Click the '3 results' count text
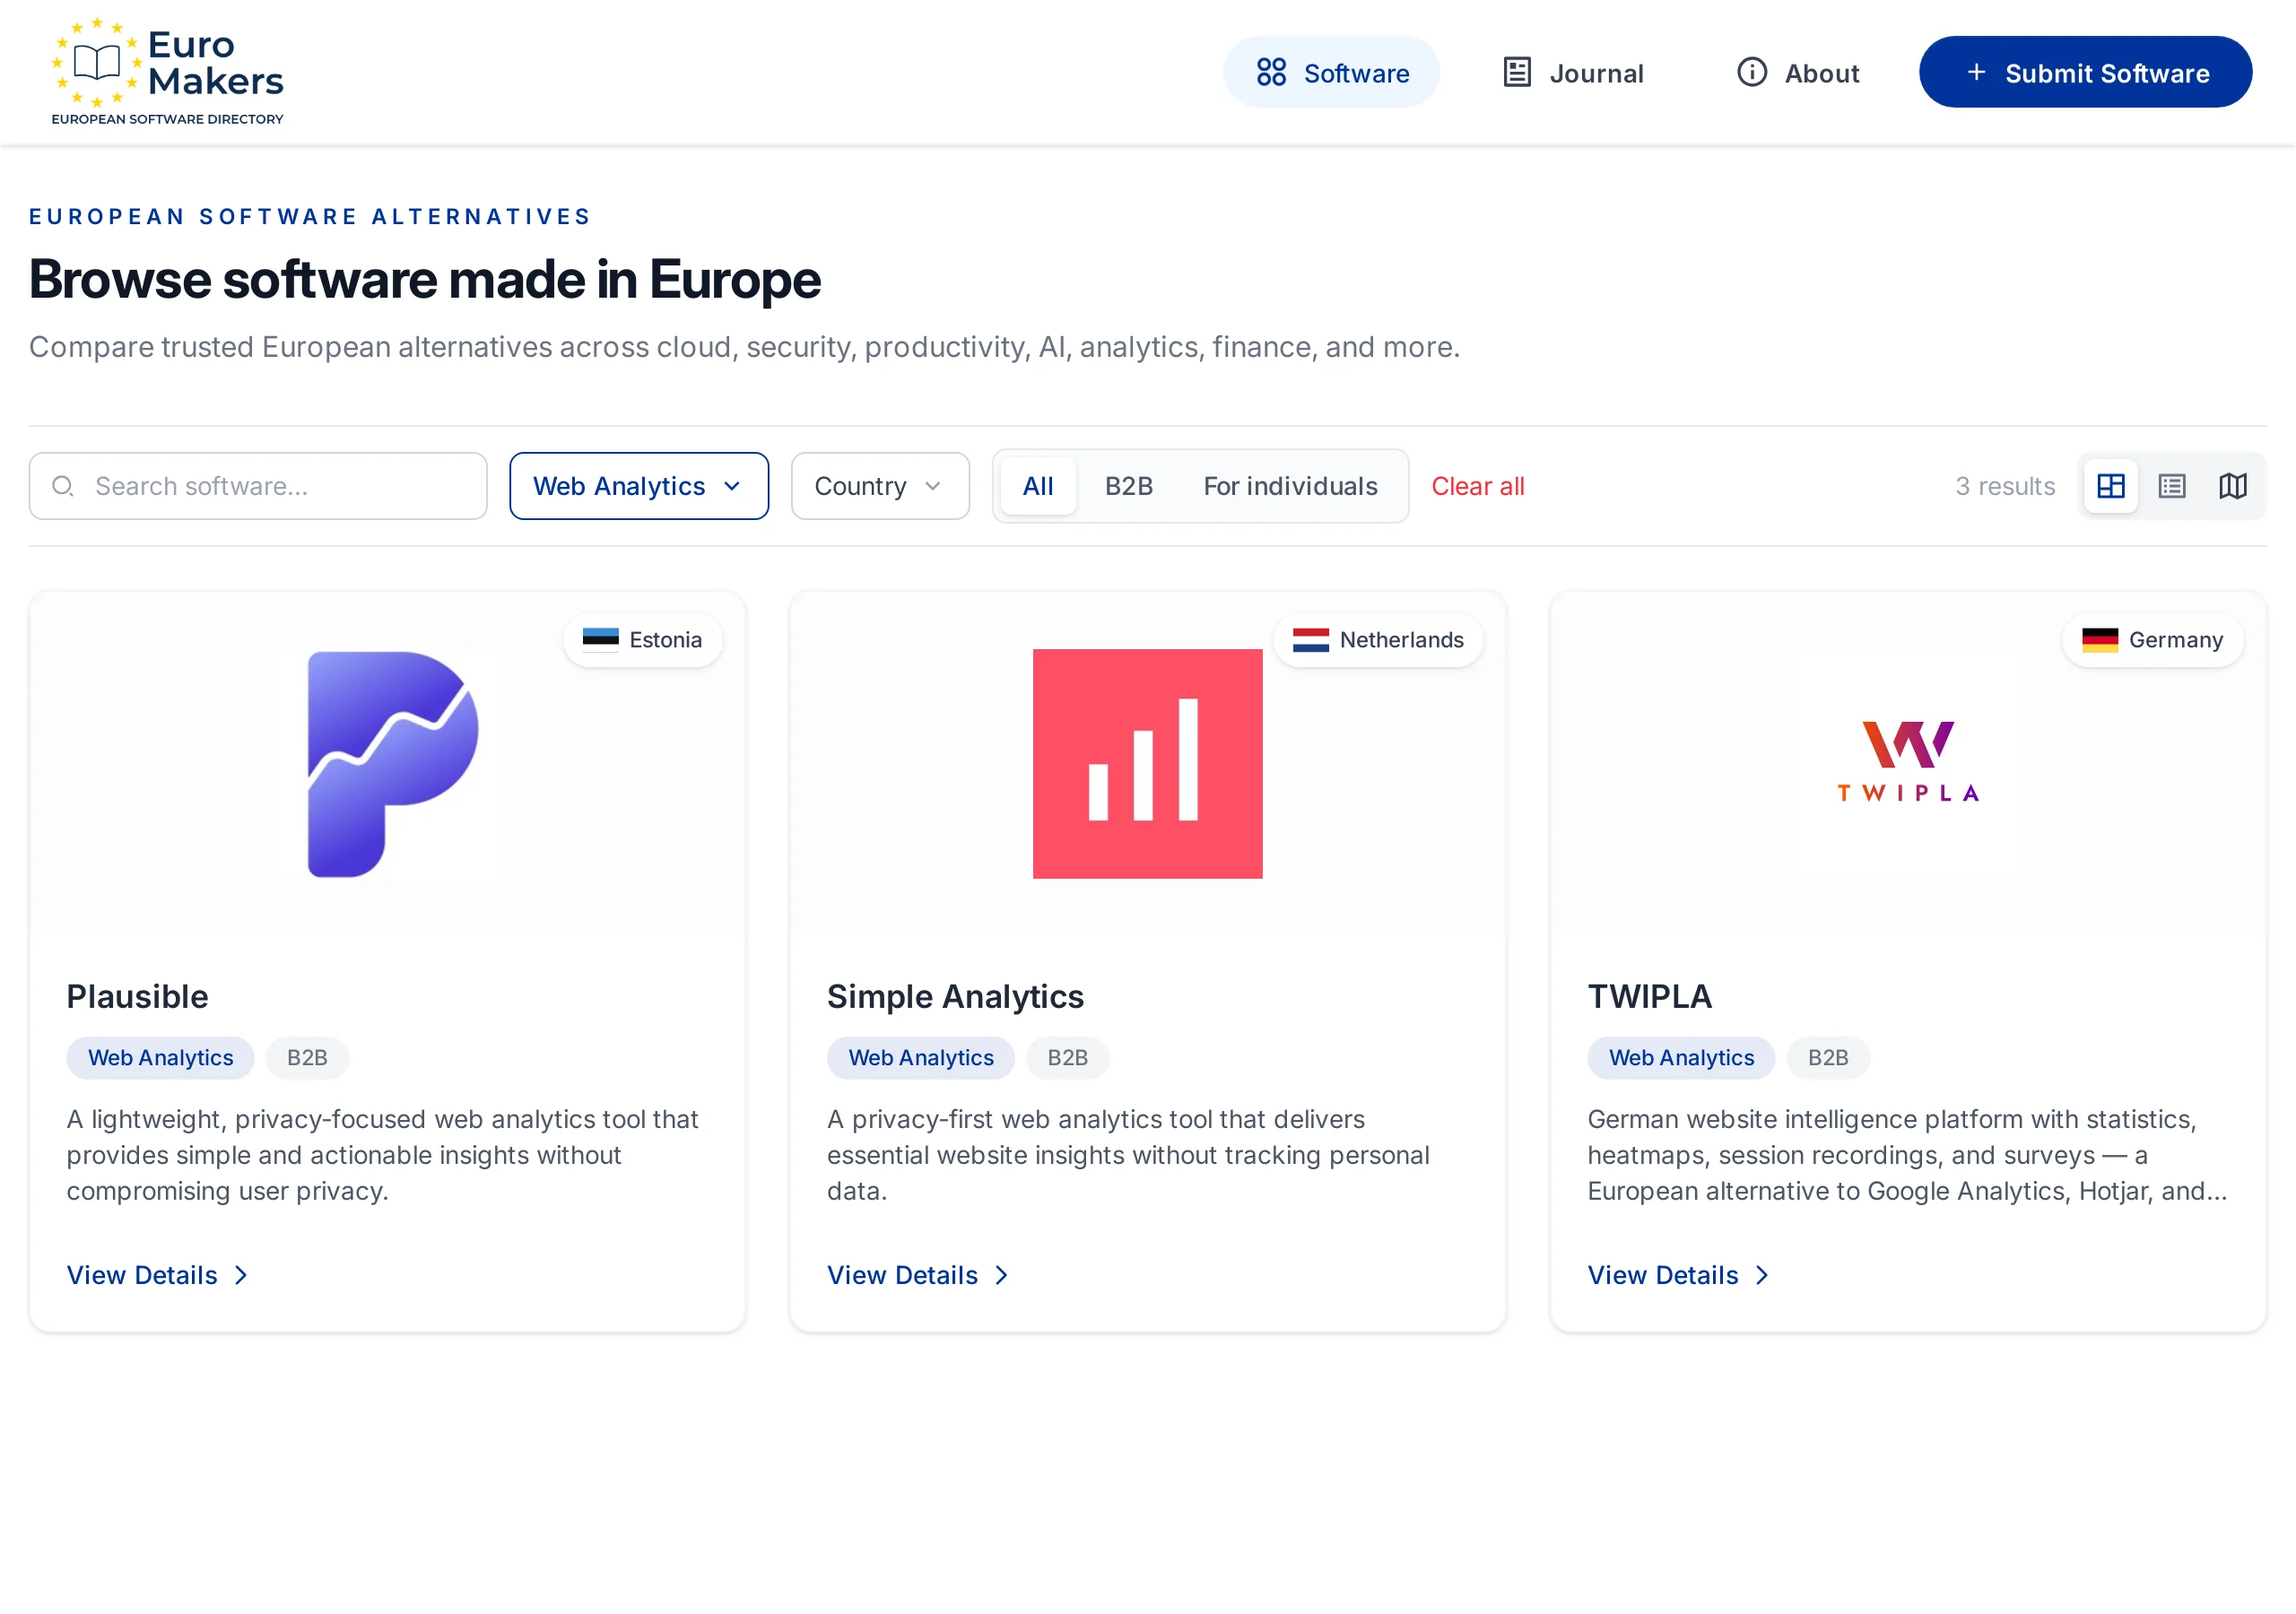The height and width of the screenshot is (1614, 2296). pos(2005,486)
